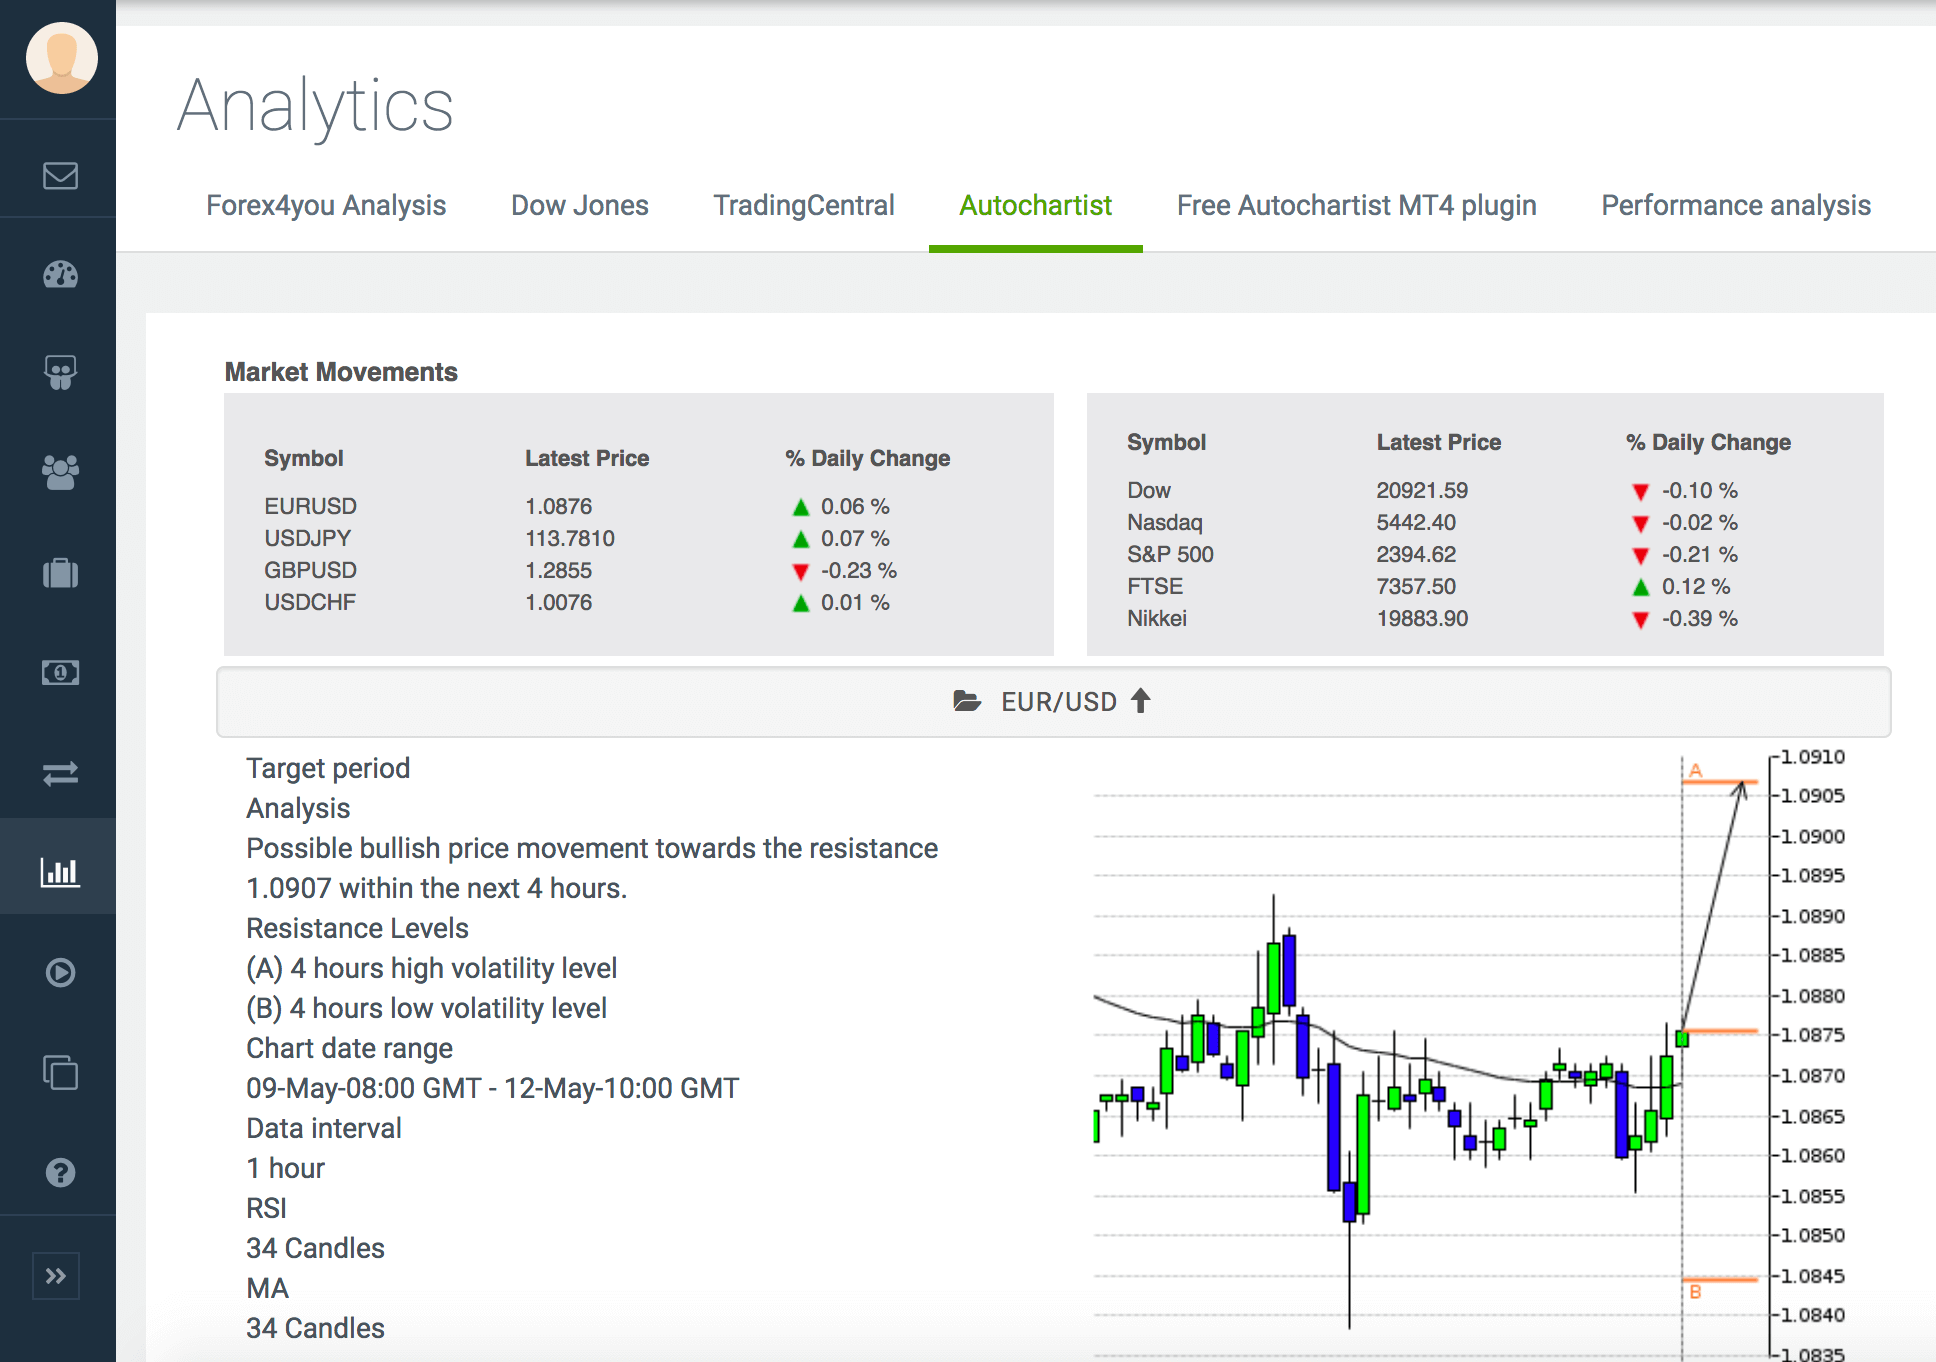The height and width of the screenshot is (1362, 1936).
Task: Click the profile avatar picture
Action: coord(59,59)
